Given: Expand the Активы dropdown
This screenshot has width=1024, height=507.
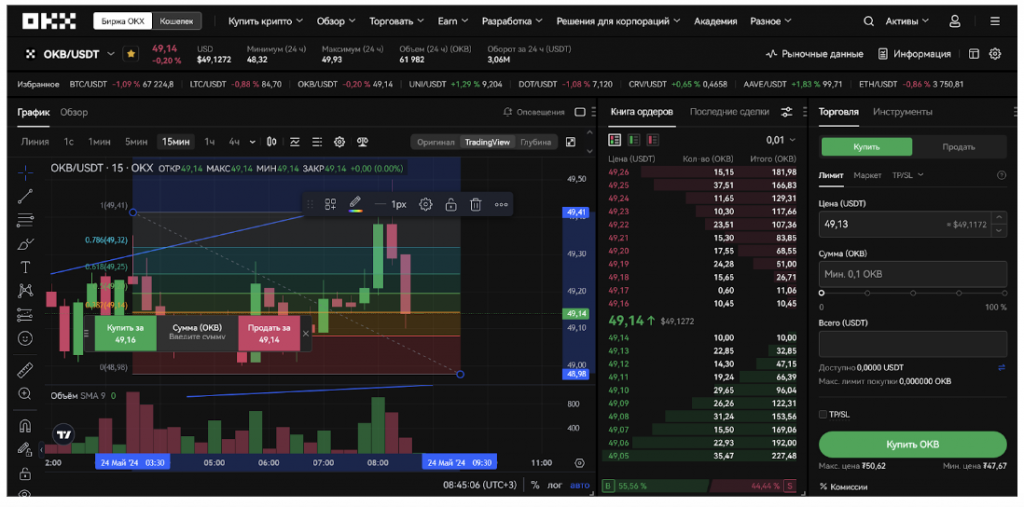Looking at the screenshot, I should (908, 21).
